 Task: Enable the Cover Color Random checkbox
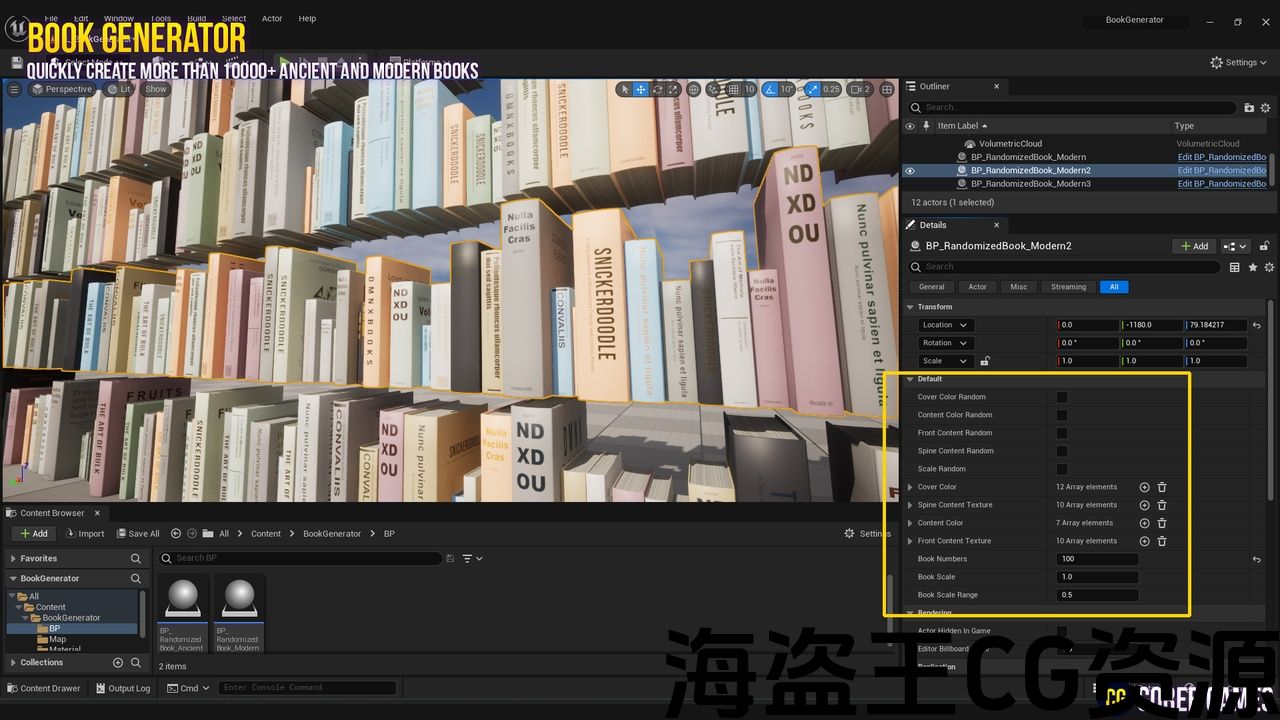tap(1062, 397)
